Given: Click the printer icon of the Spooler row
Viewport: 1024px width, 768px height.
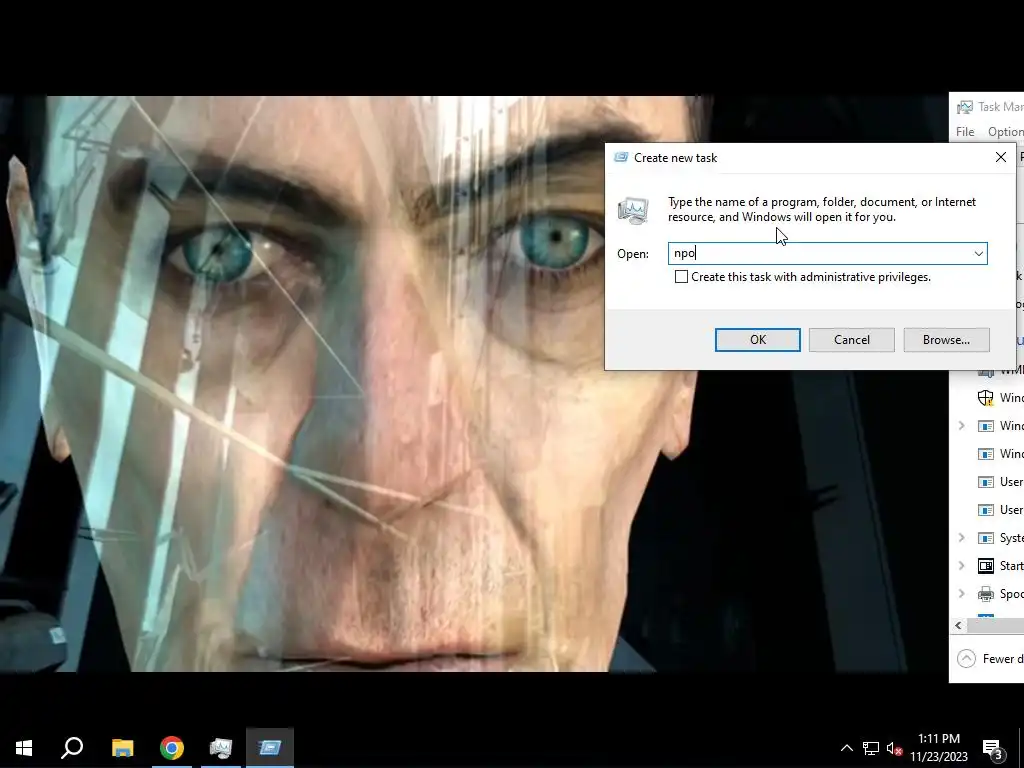Looking at the screenshot, I should pos(985,594).
